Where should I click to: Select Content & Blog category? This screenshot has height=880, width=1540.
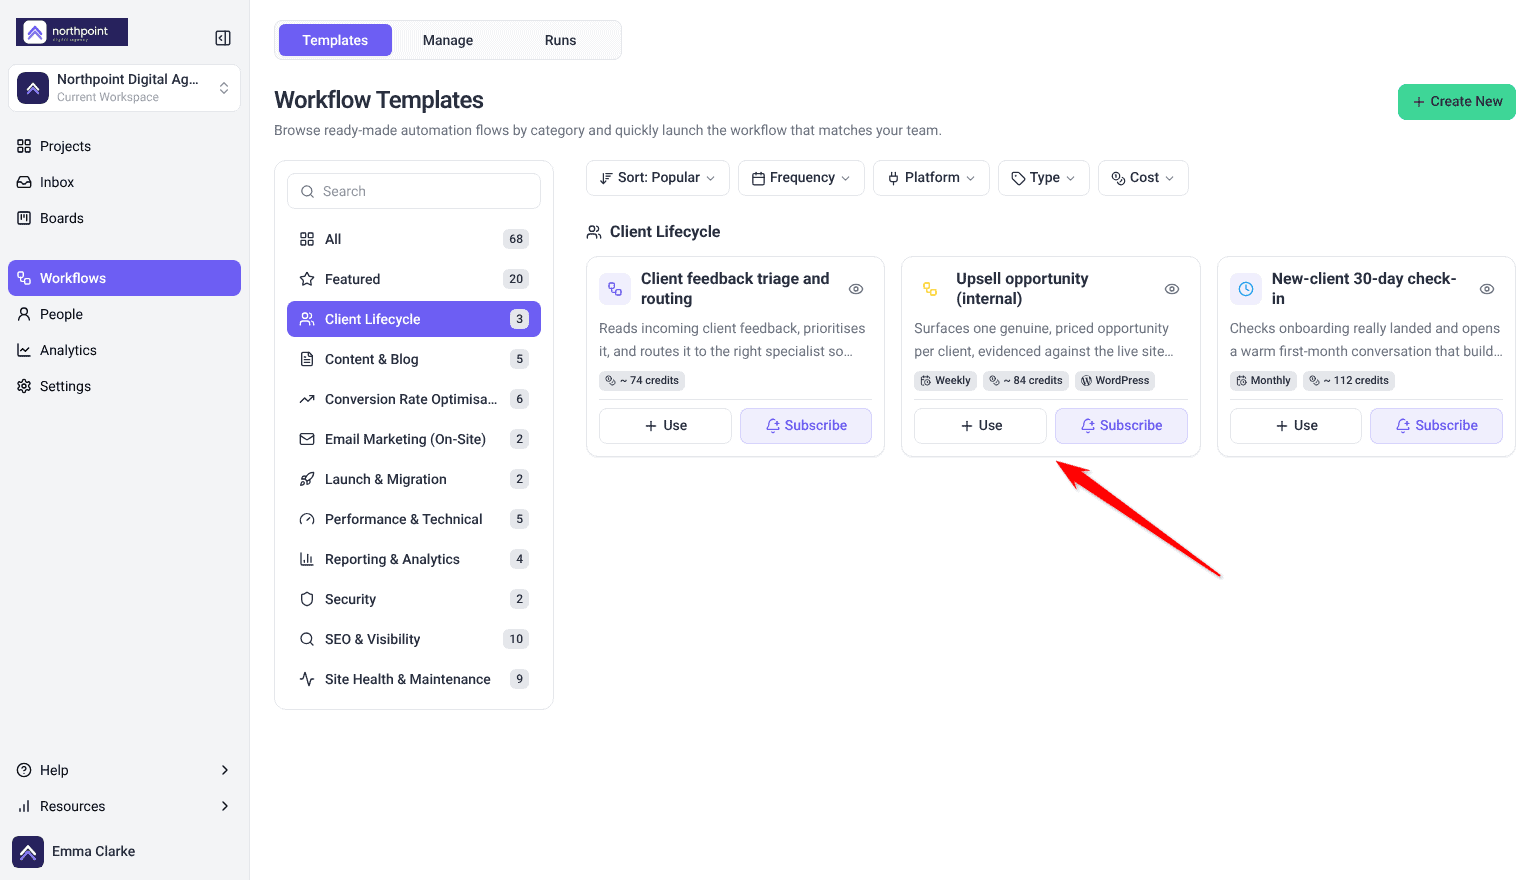[414, 359]
